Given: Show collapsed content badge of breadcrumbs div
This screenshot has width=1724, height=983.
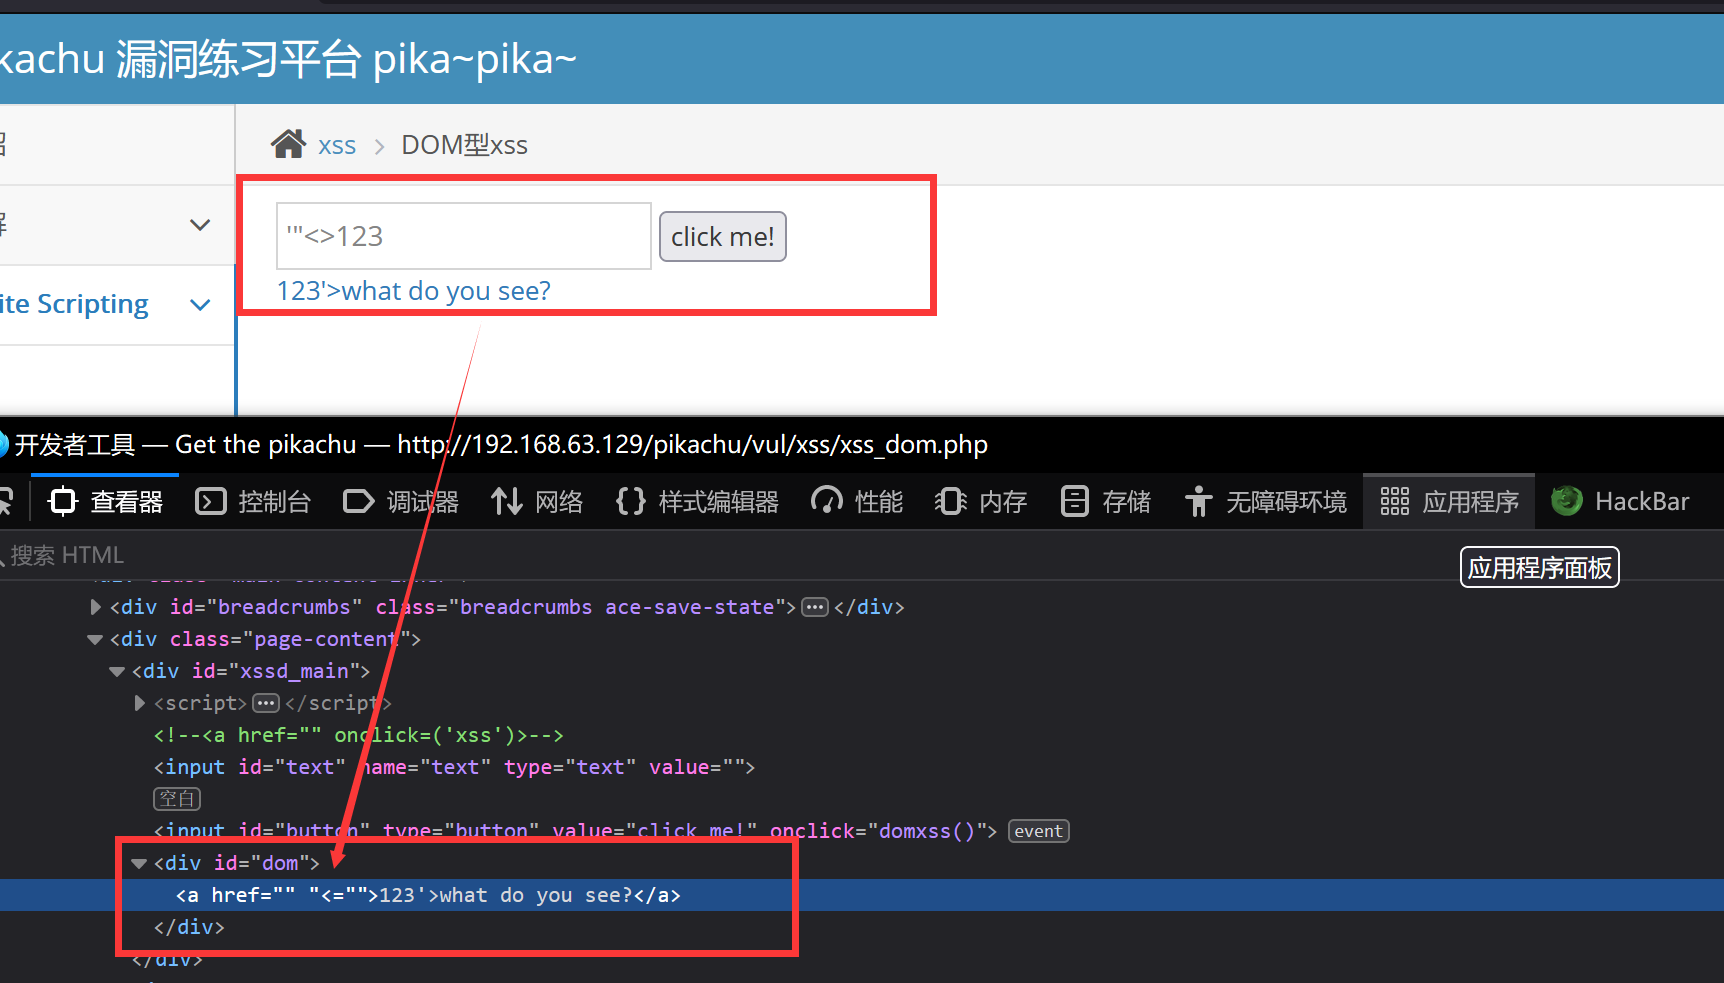Looking at the screenshot, I should [815, 607].
